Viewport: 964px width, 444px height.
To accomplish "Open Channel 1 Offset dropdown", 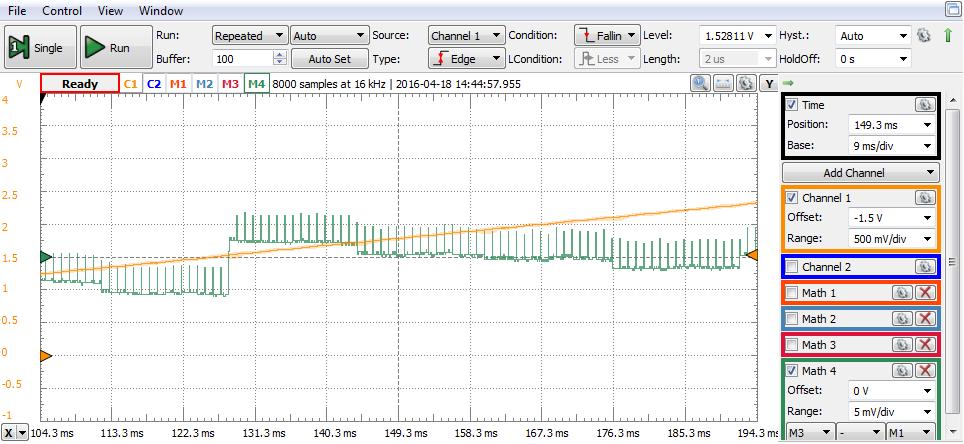I will [x=891, y=218].
